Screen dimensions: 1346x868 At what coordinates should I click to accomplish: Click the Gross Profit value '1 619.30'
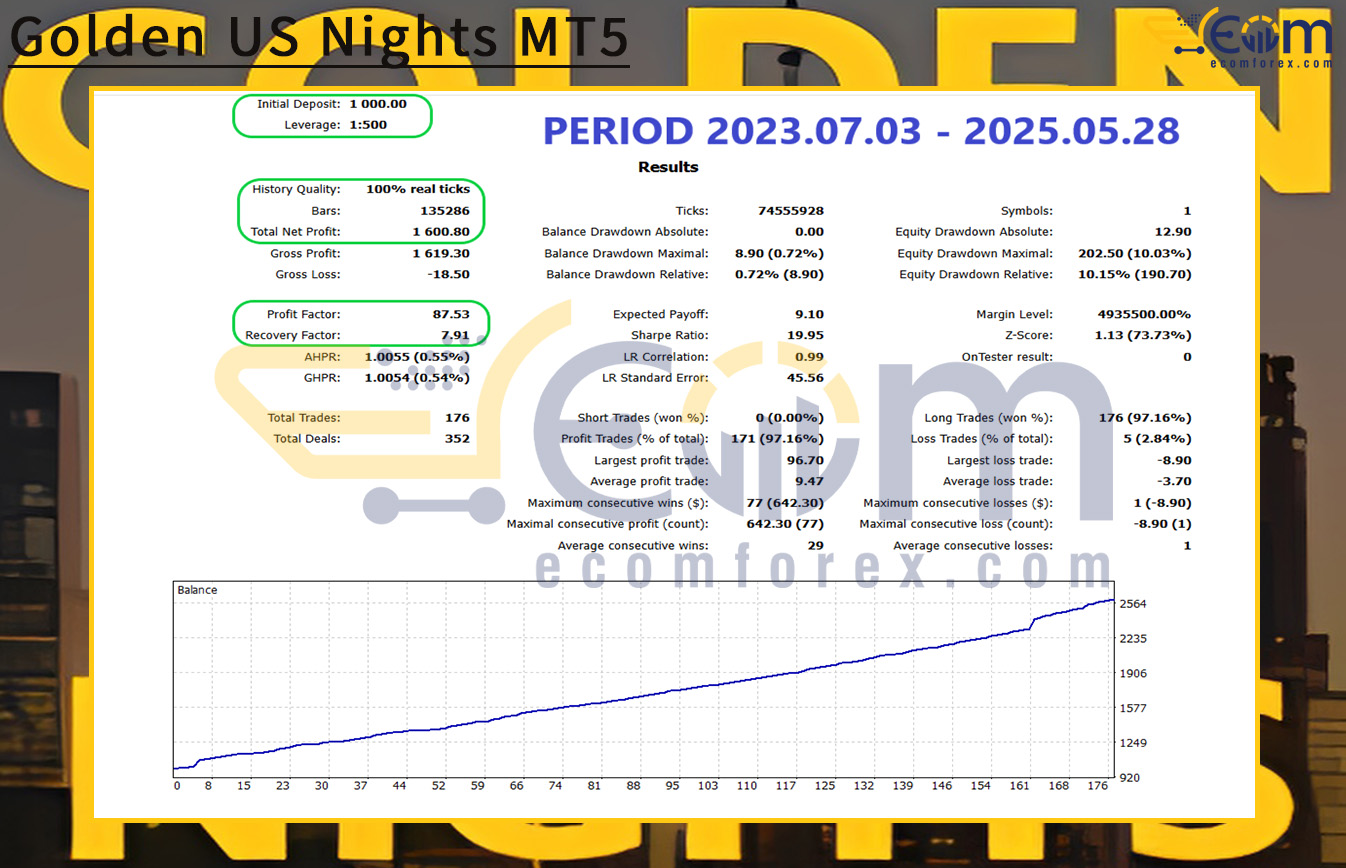point(441,254)
